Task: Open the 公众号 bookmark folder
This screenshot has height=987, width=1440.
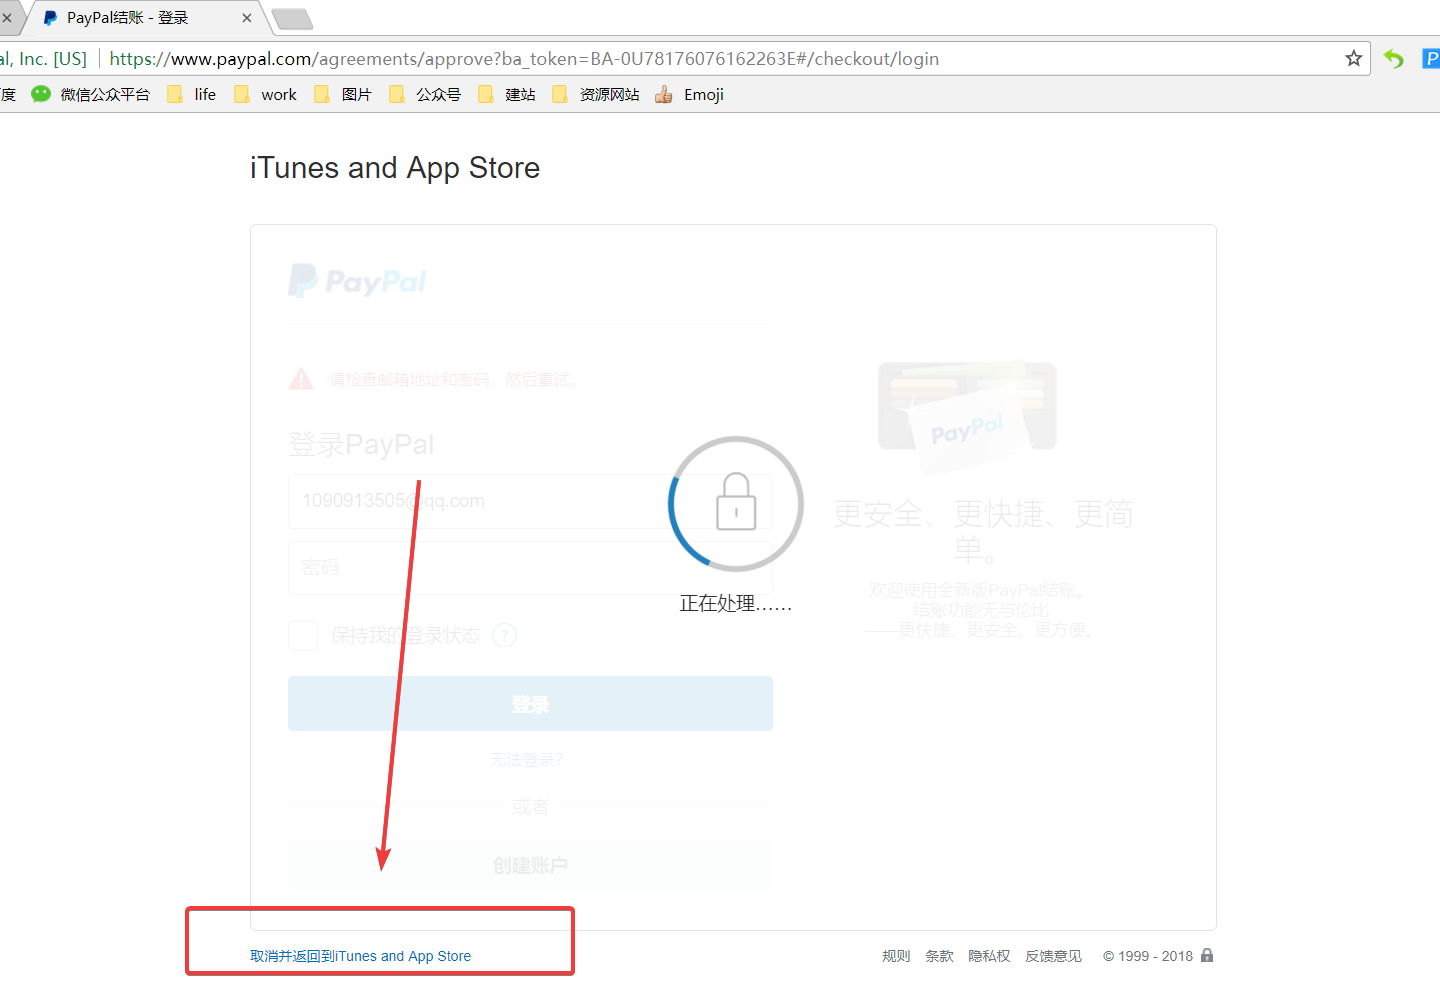Action: pos(425,94)
